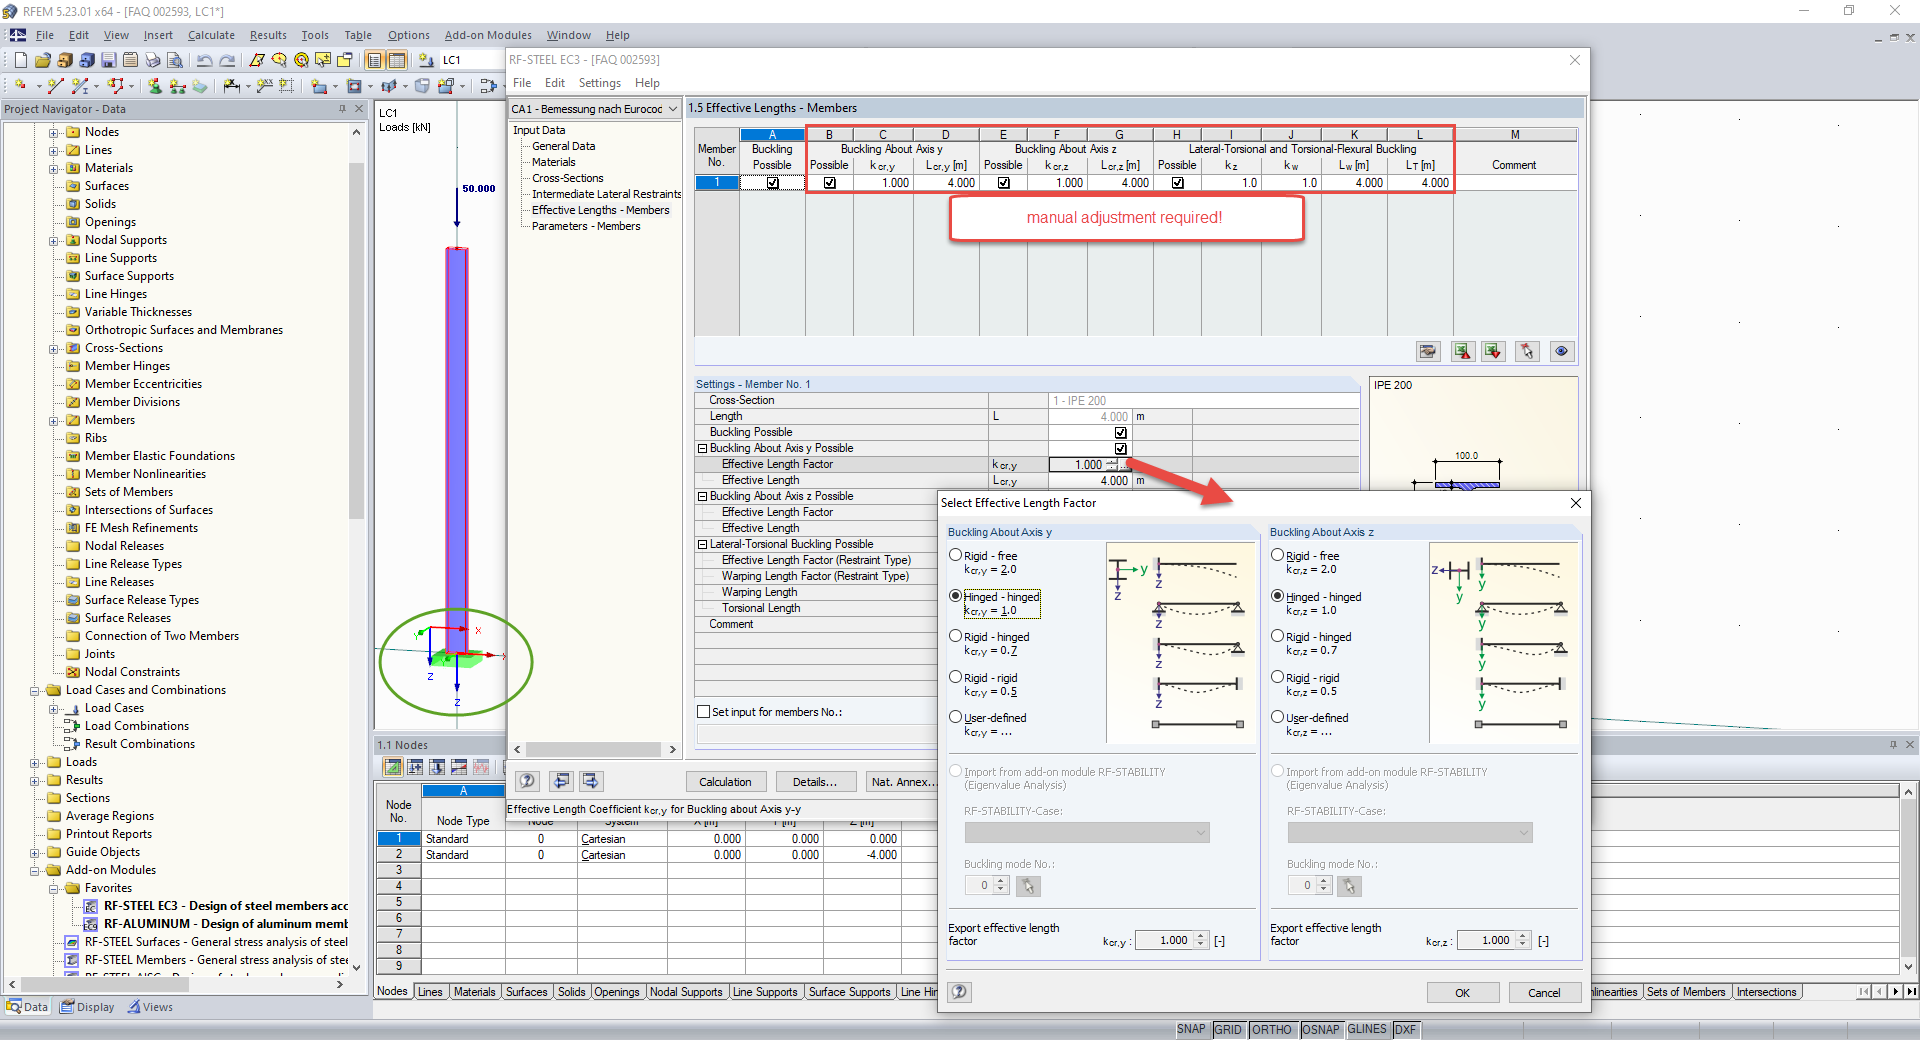Start the Calculation from the dialog
Image resolution: width=1920 pixels, height=1040 pixels.
pyautogui.click(x=725, y=781)
